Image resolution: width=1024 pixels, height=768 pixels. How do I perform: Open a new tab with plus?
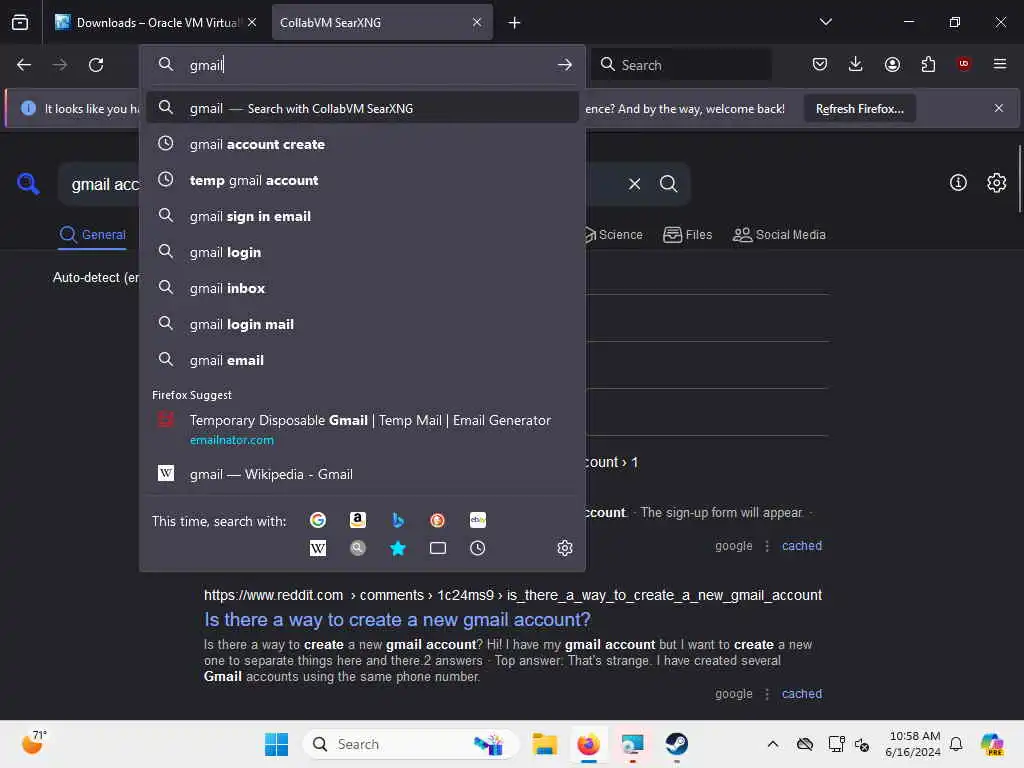[514, 23]
